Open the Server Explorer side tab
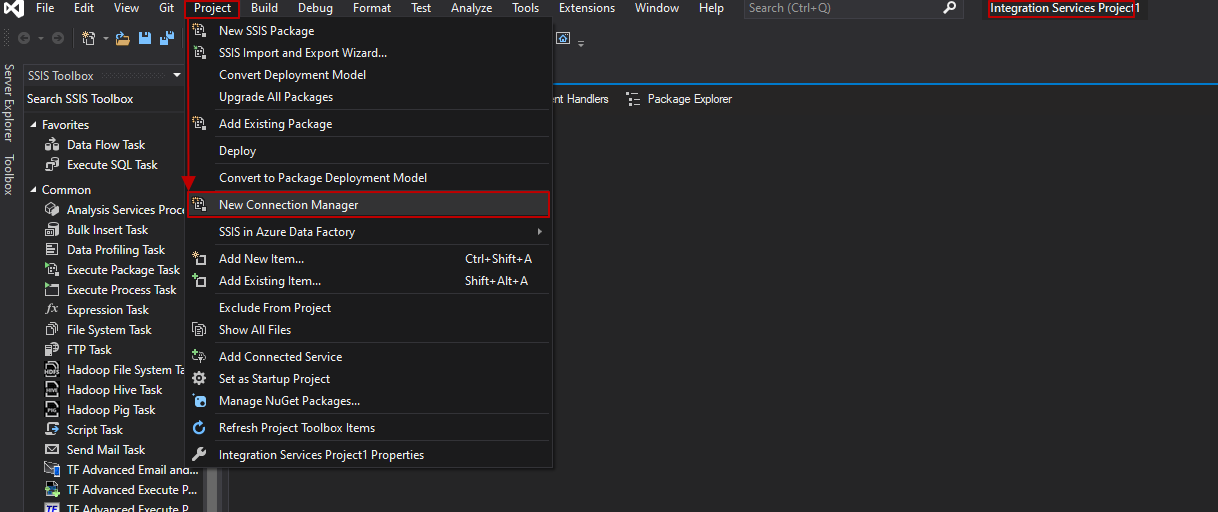The image size is (1218, 512). tap(9, 103)
